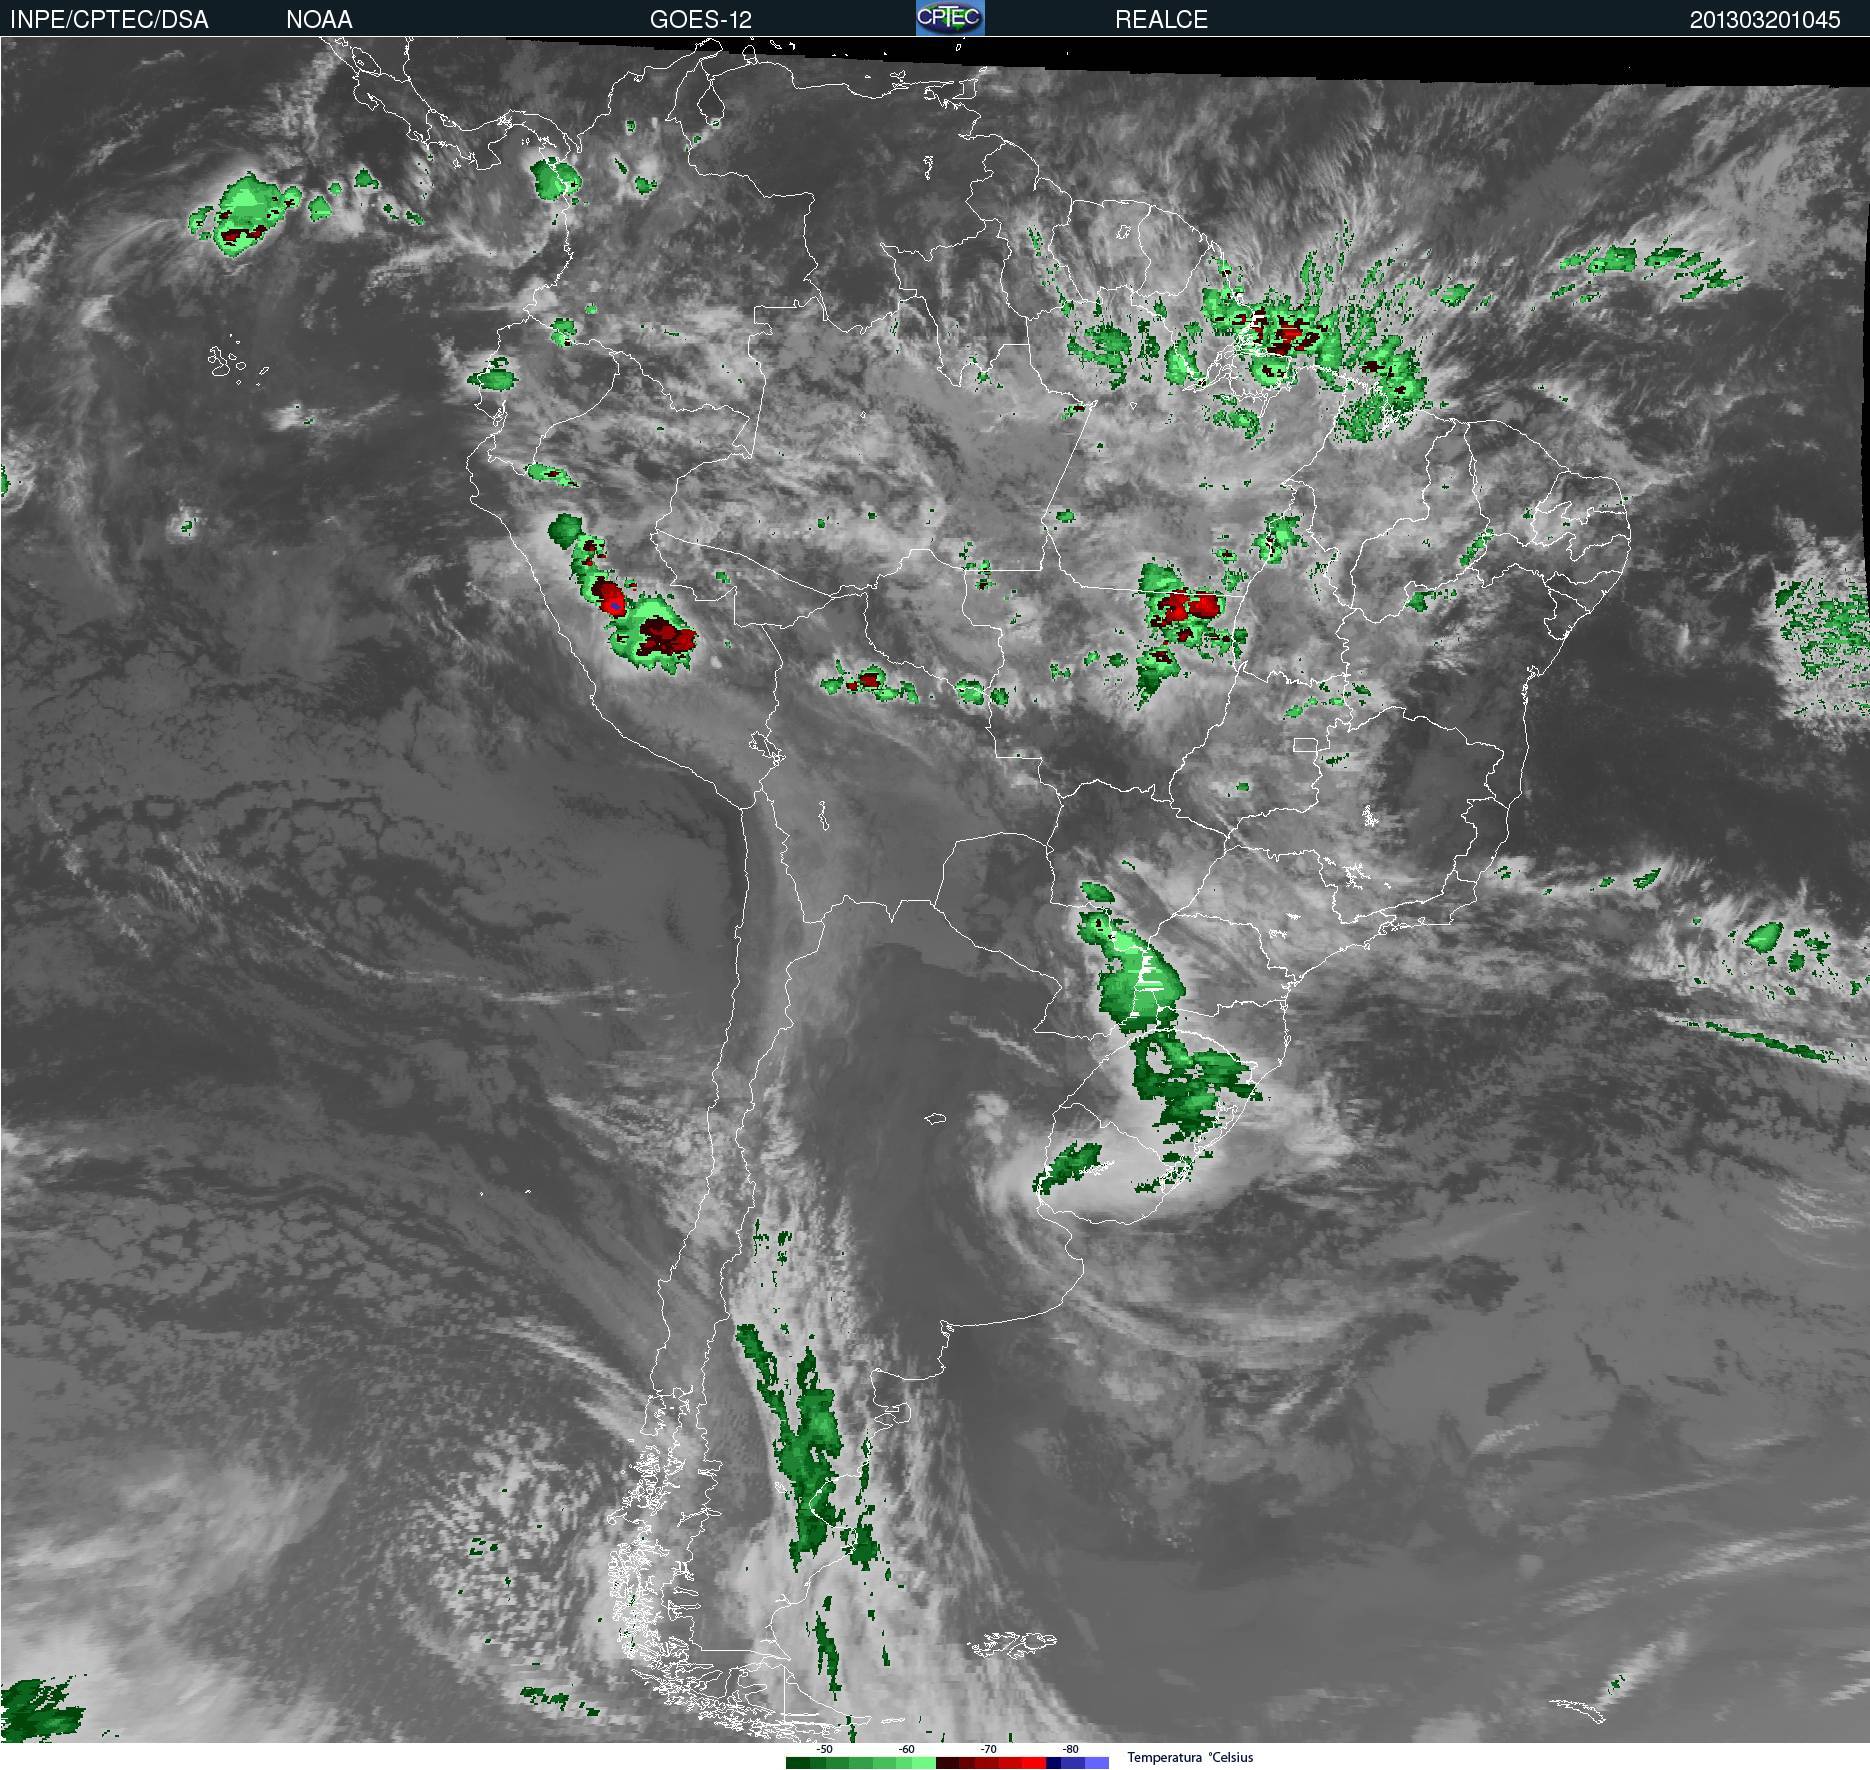The image size is (1870, 1770).
Task: Click the -70 legend value
Action: pyautogui.click(x=988, y=1749)
